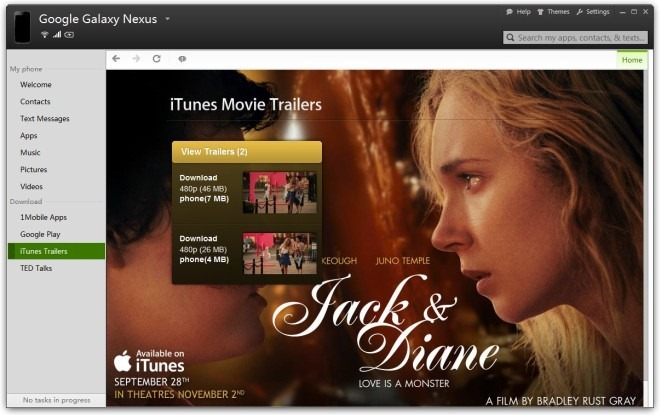Minimize the application window
The image size is (660, 415).
623,12
